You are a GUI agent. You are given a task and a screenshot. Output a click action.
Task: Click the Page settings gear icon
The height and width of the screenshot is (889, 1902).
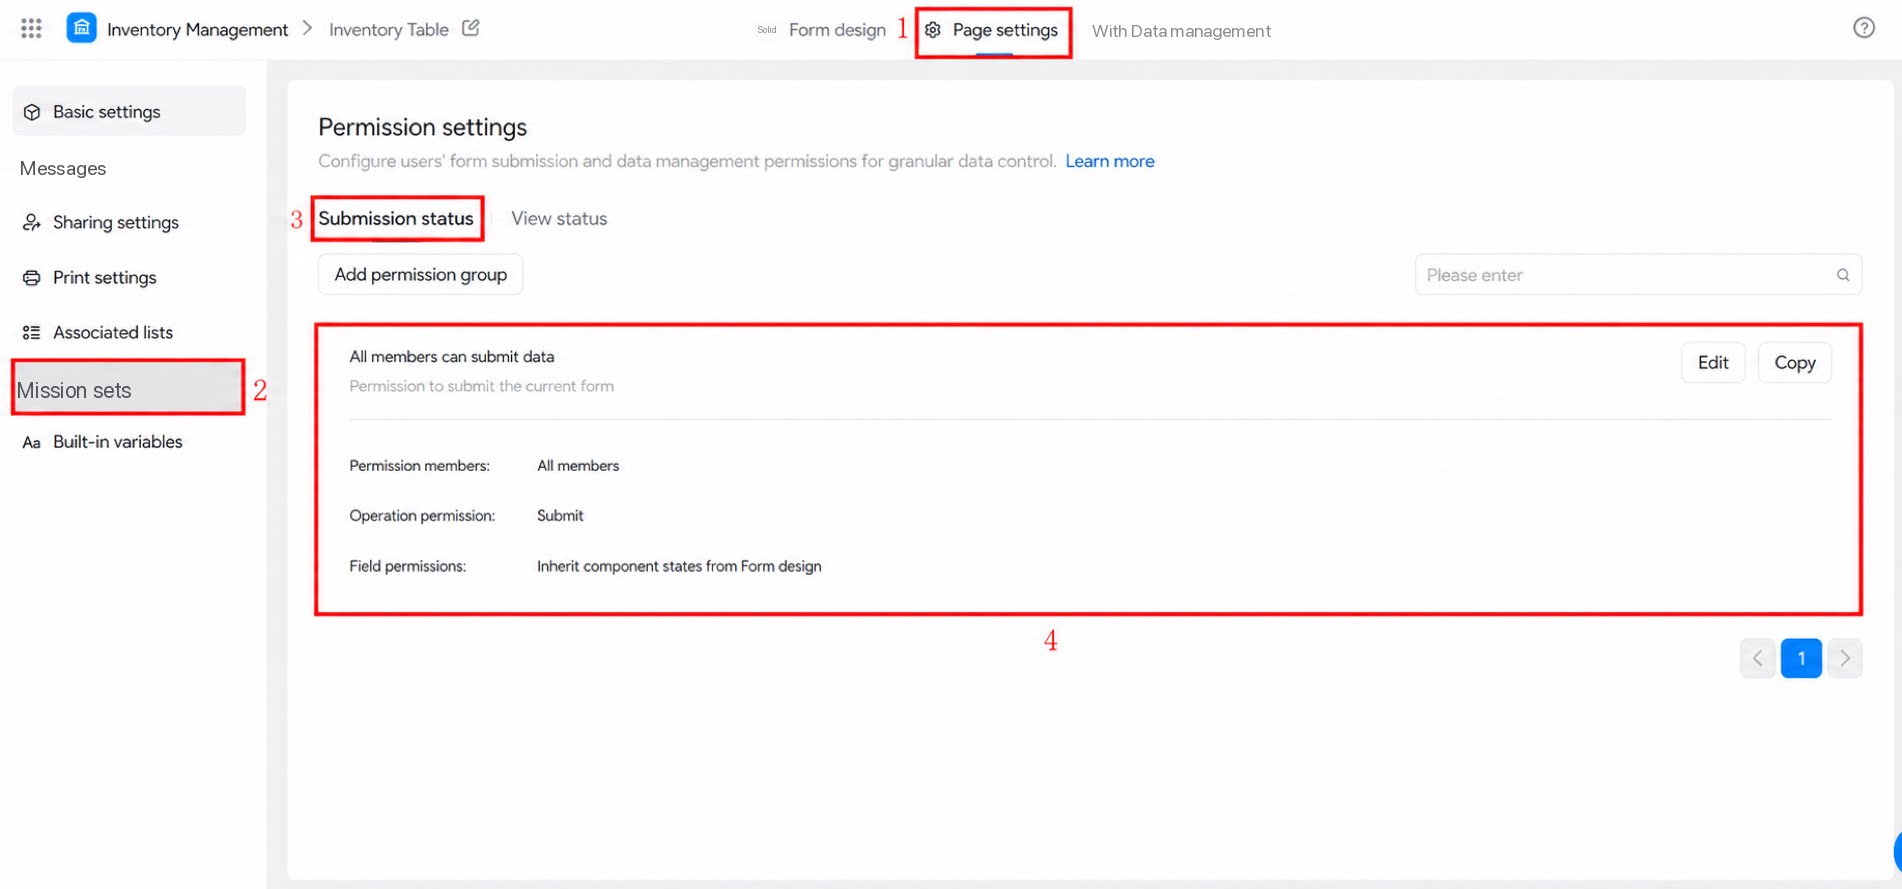(x=933, y=30)
